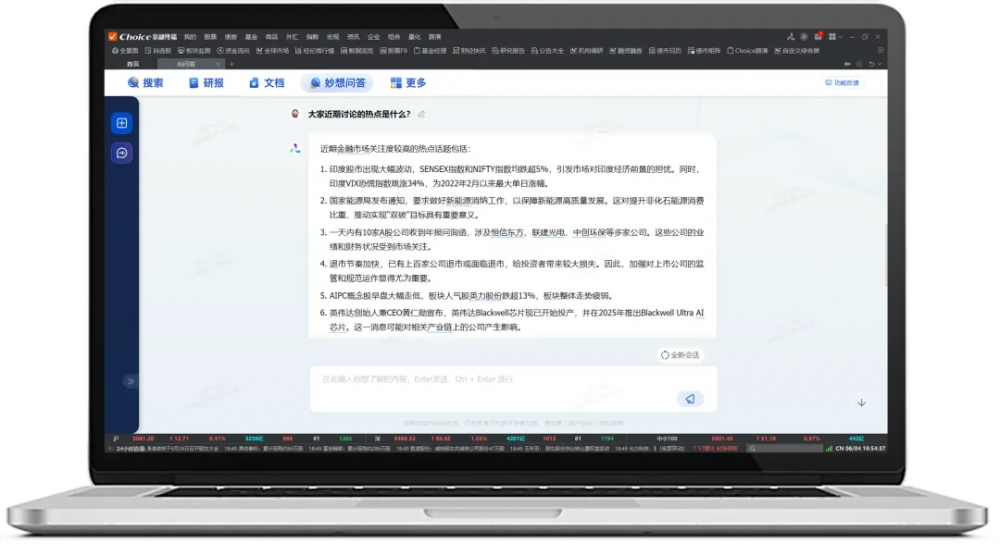Select the 妙想问答 Q&A tab
Viewport: 1000px width, 544px height.
(338, 83)
